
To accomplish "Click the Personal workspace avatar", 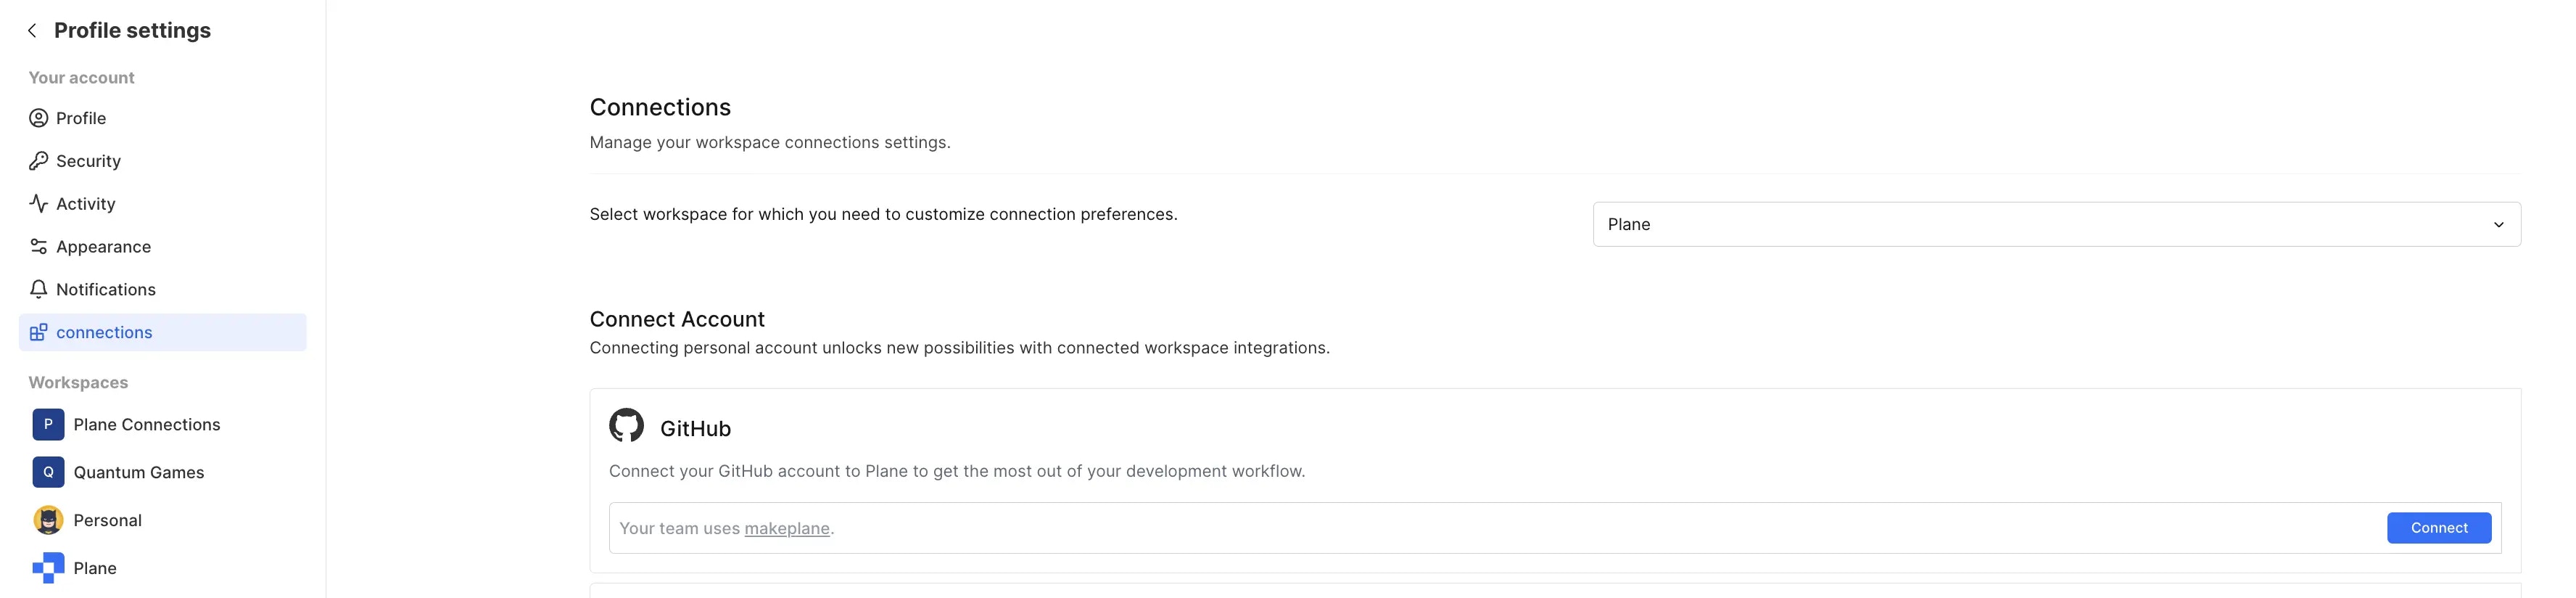I will point(47,520).
